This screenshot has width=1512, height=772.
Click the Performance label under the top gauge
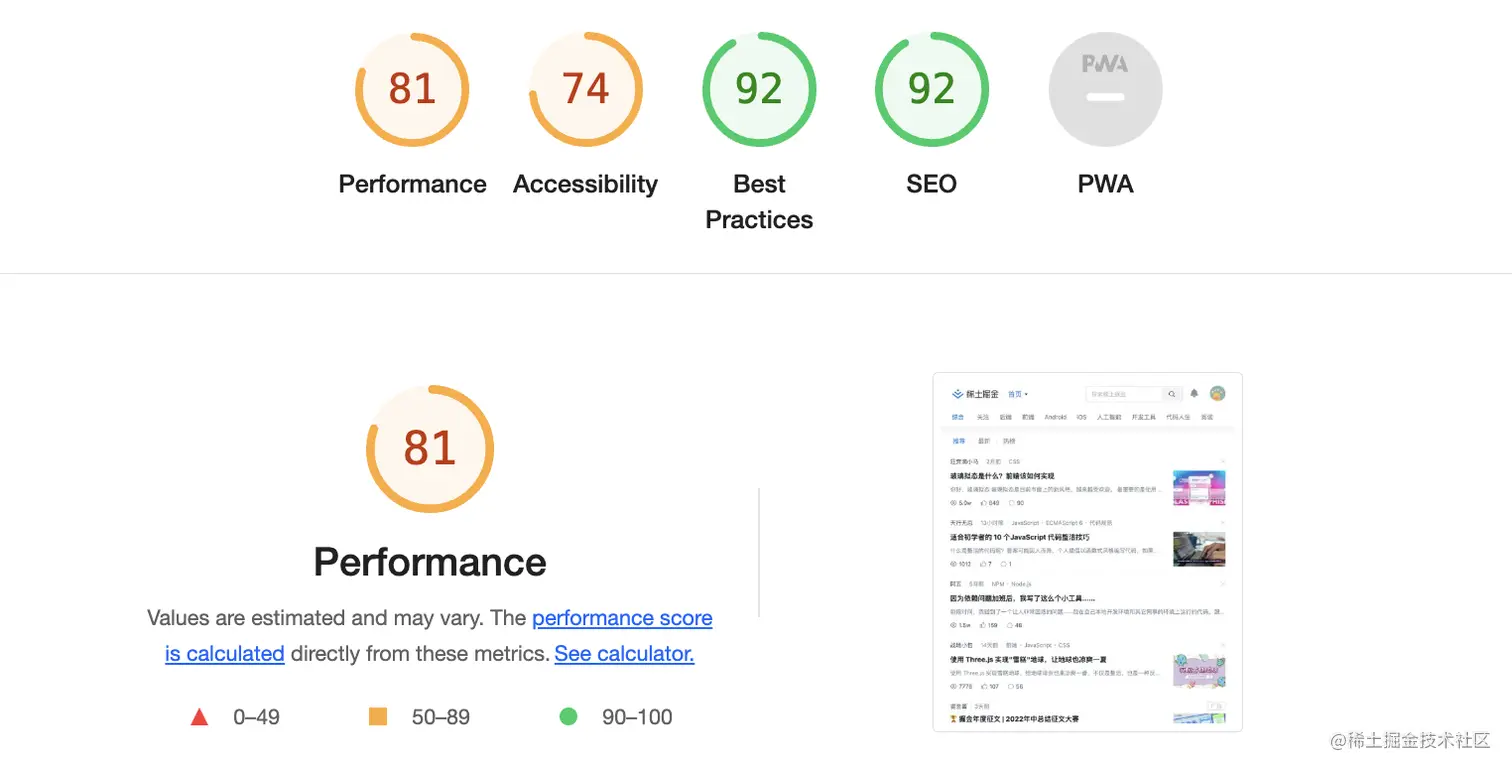pos(412,184)
